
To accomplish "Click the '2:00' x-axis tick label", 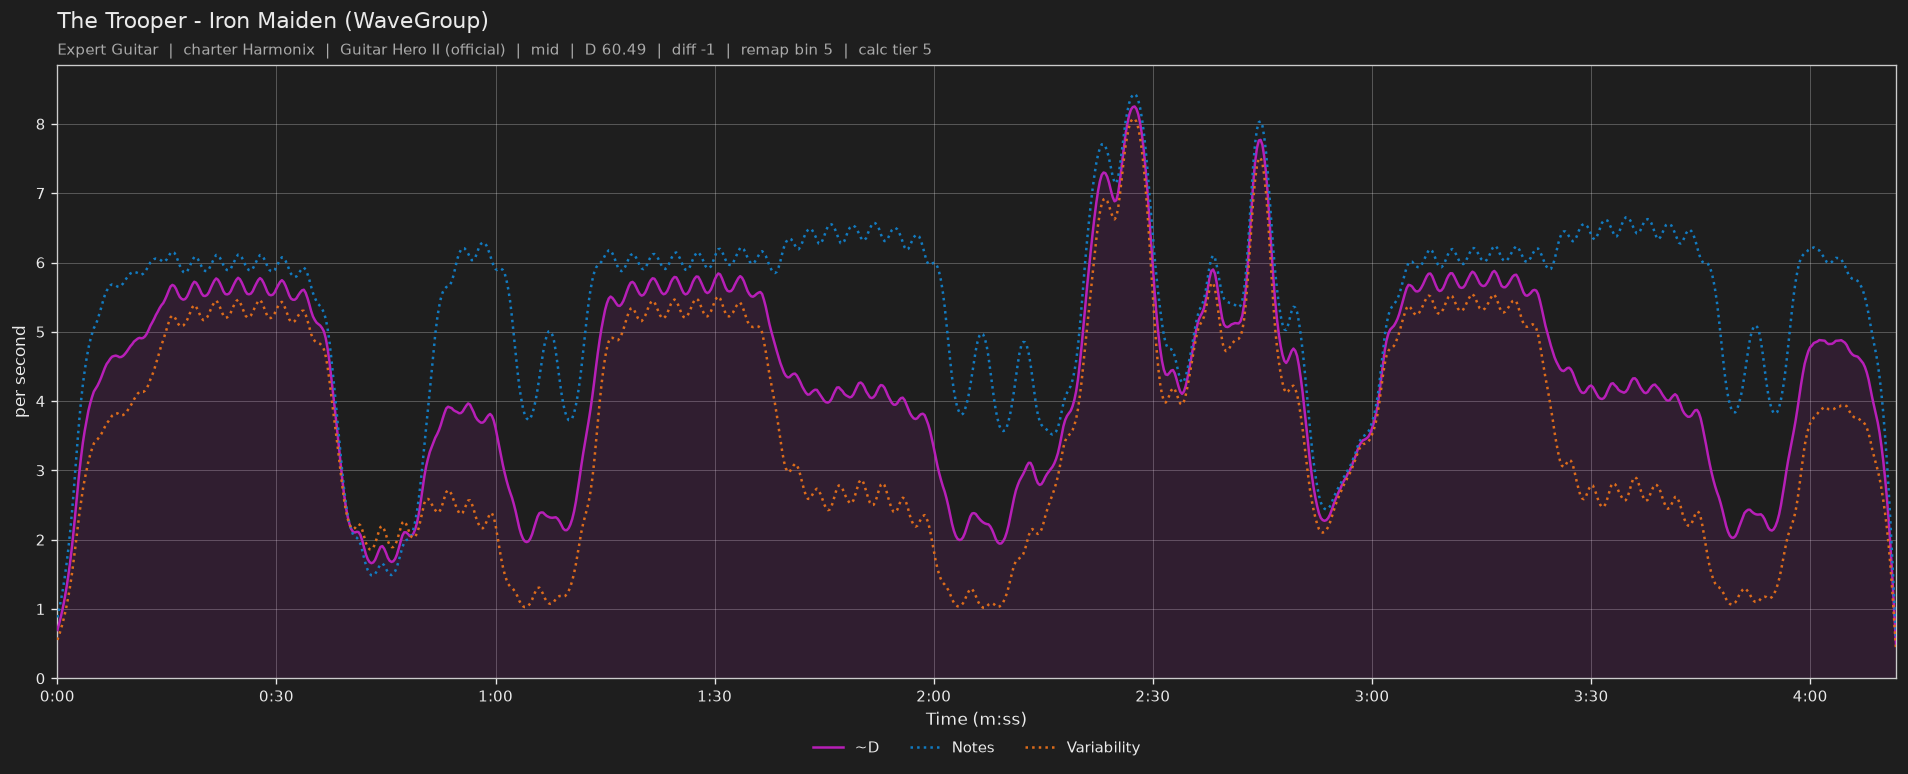I will (933, 696).
